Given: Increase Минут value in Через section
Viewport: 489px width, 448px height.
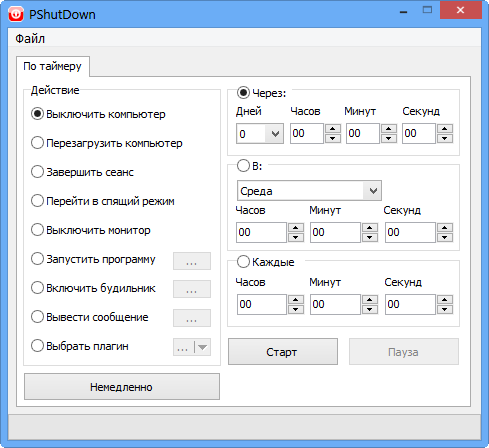Looking at the screenshot, I should [x=389, y=129].
